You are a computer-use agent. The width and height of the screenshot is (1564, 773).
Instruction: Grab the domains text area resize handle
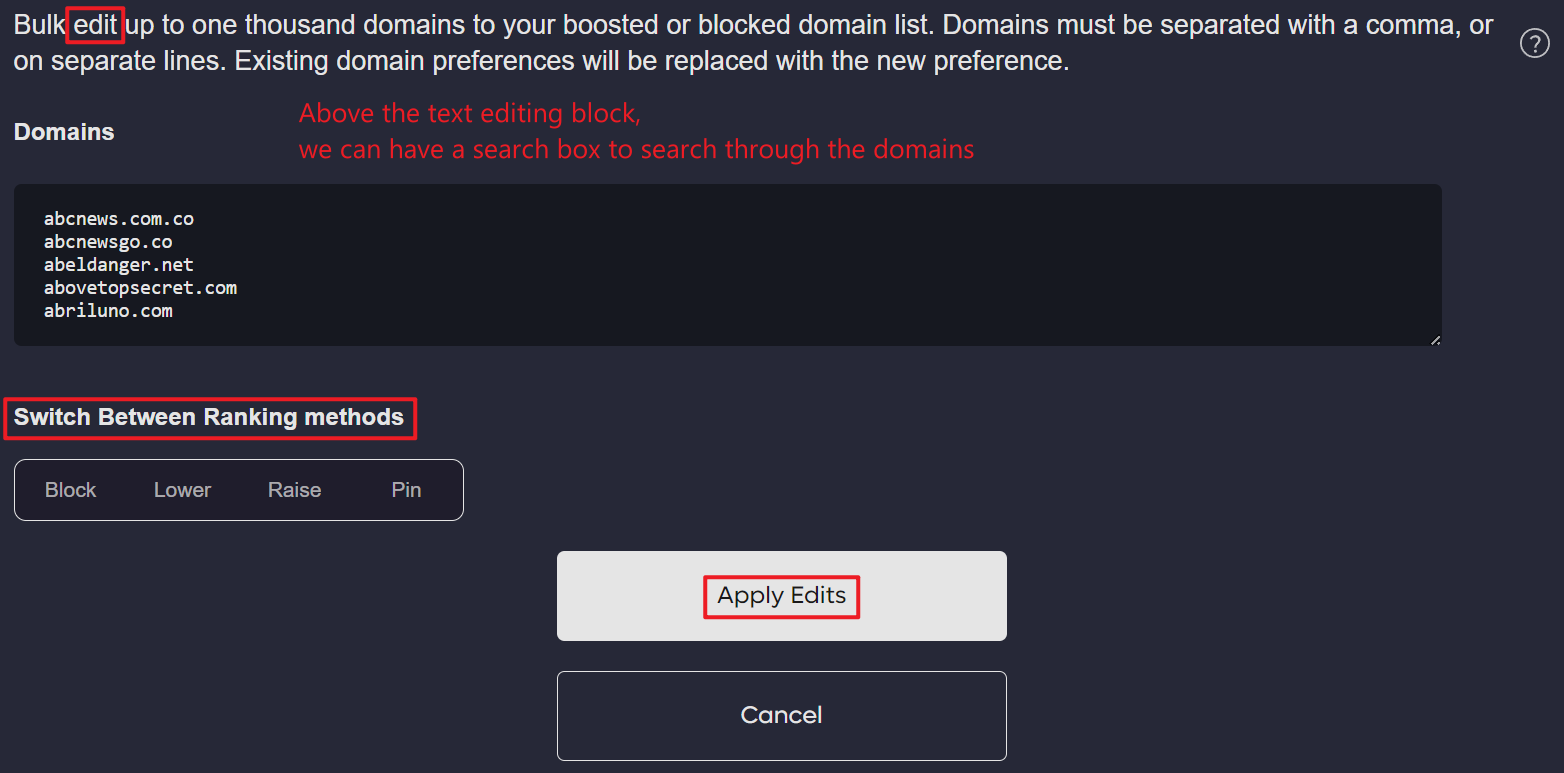(x=1435, y=340)
